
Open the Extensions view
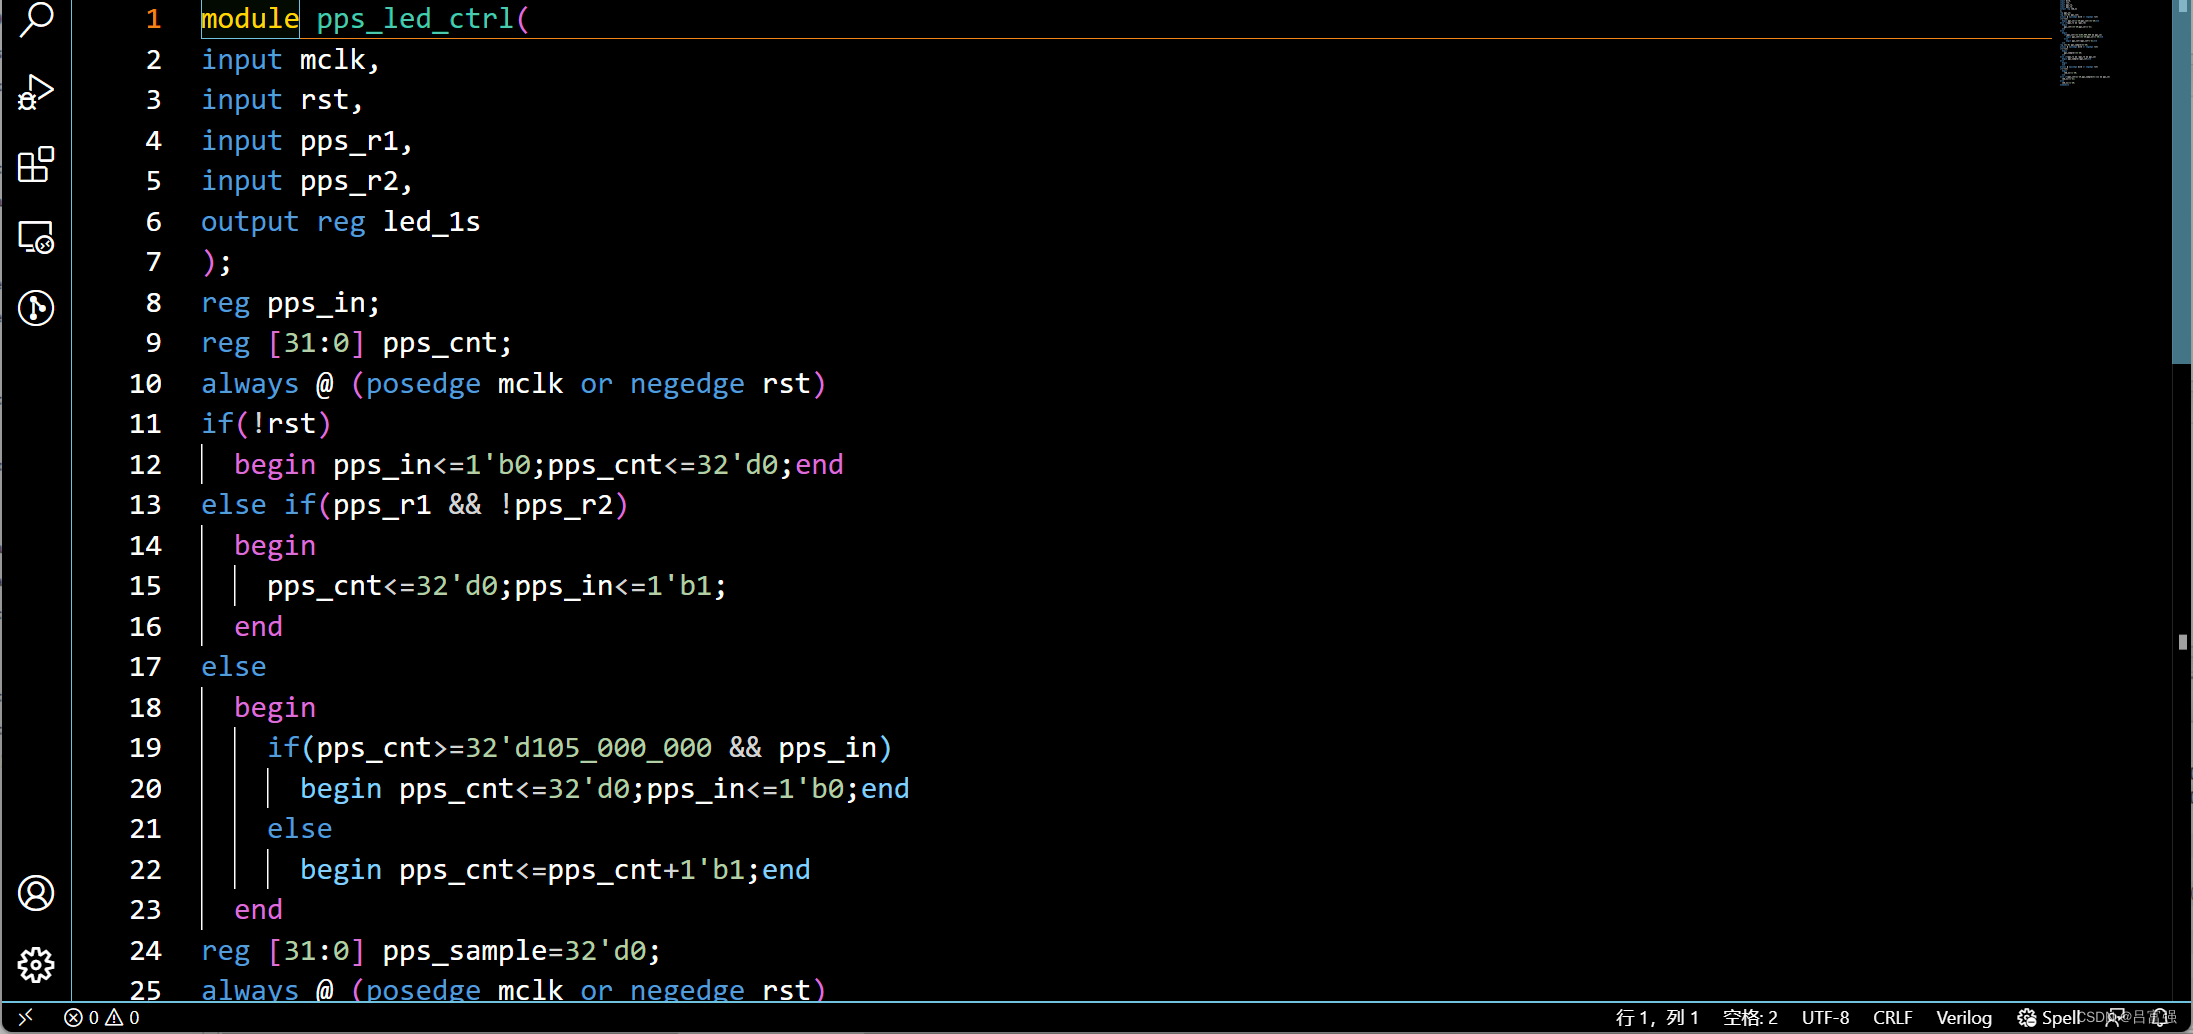click(x=35, y=166)
